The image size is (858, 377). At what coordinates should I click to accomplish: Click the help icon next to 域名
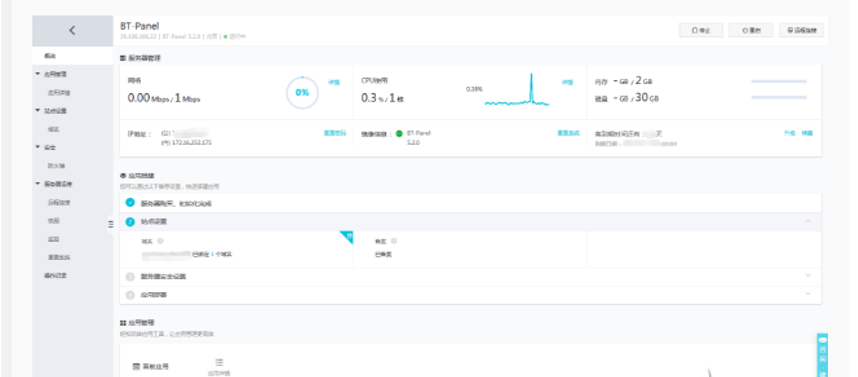coord(161,240)
